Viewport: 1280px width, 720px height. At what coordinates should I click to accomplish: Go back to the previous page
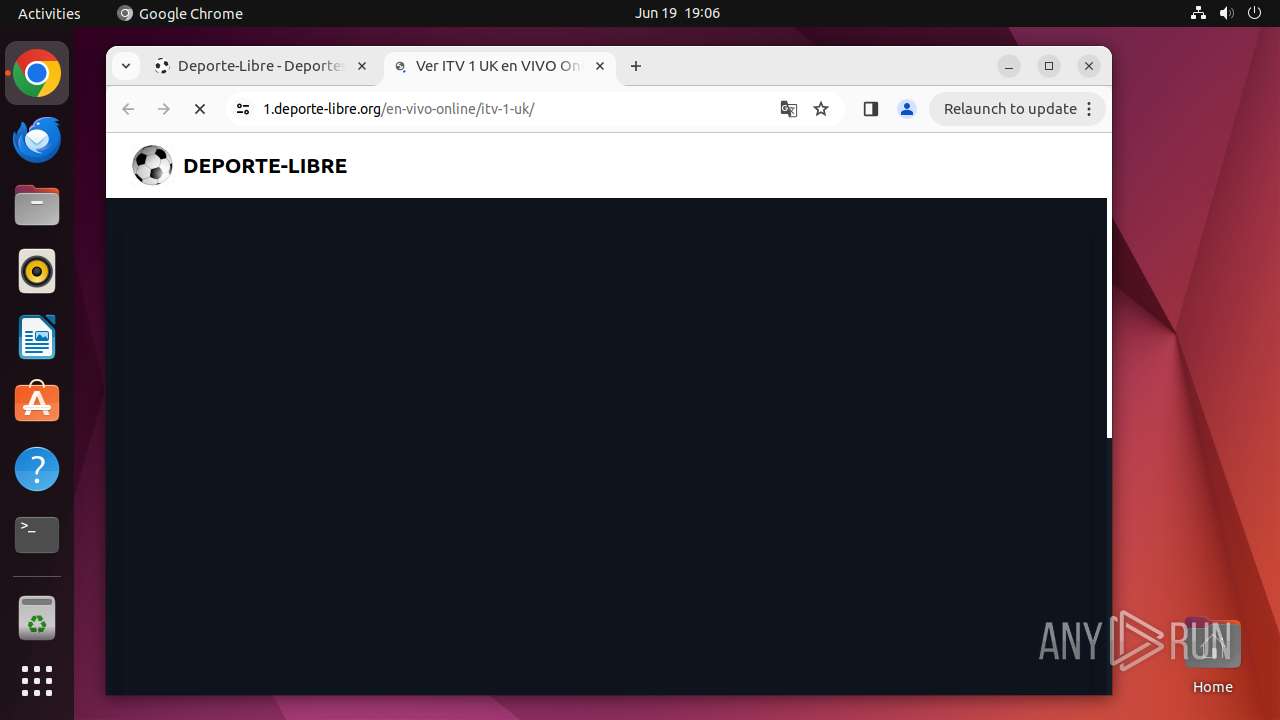[128, 109]
